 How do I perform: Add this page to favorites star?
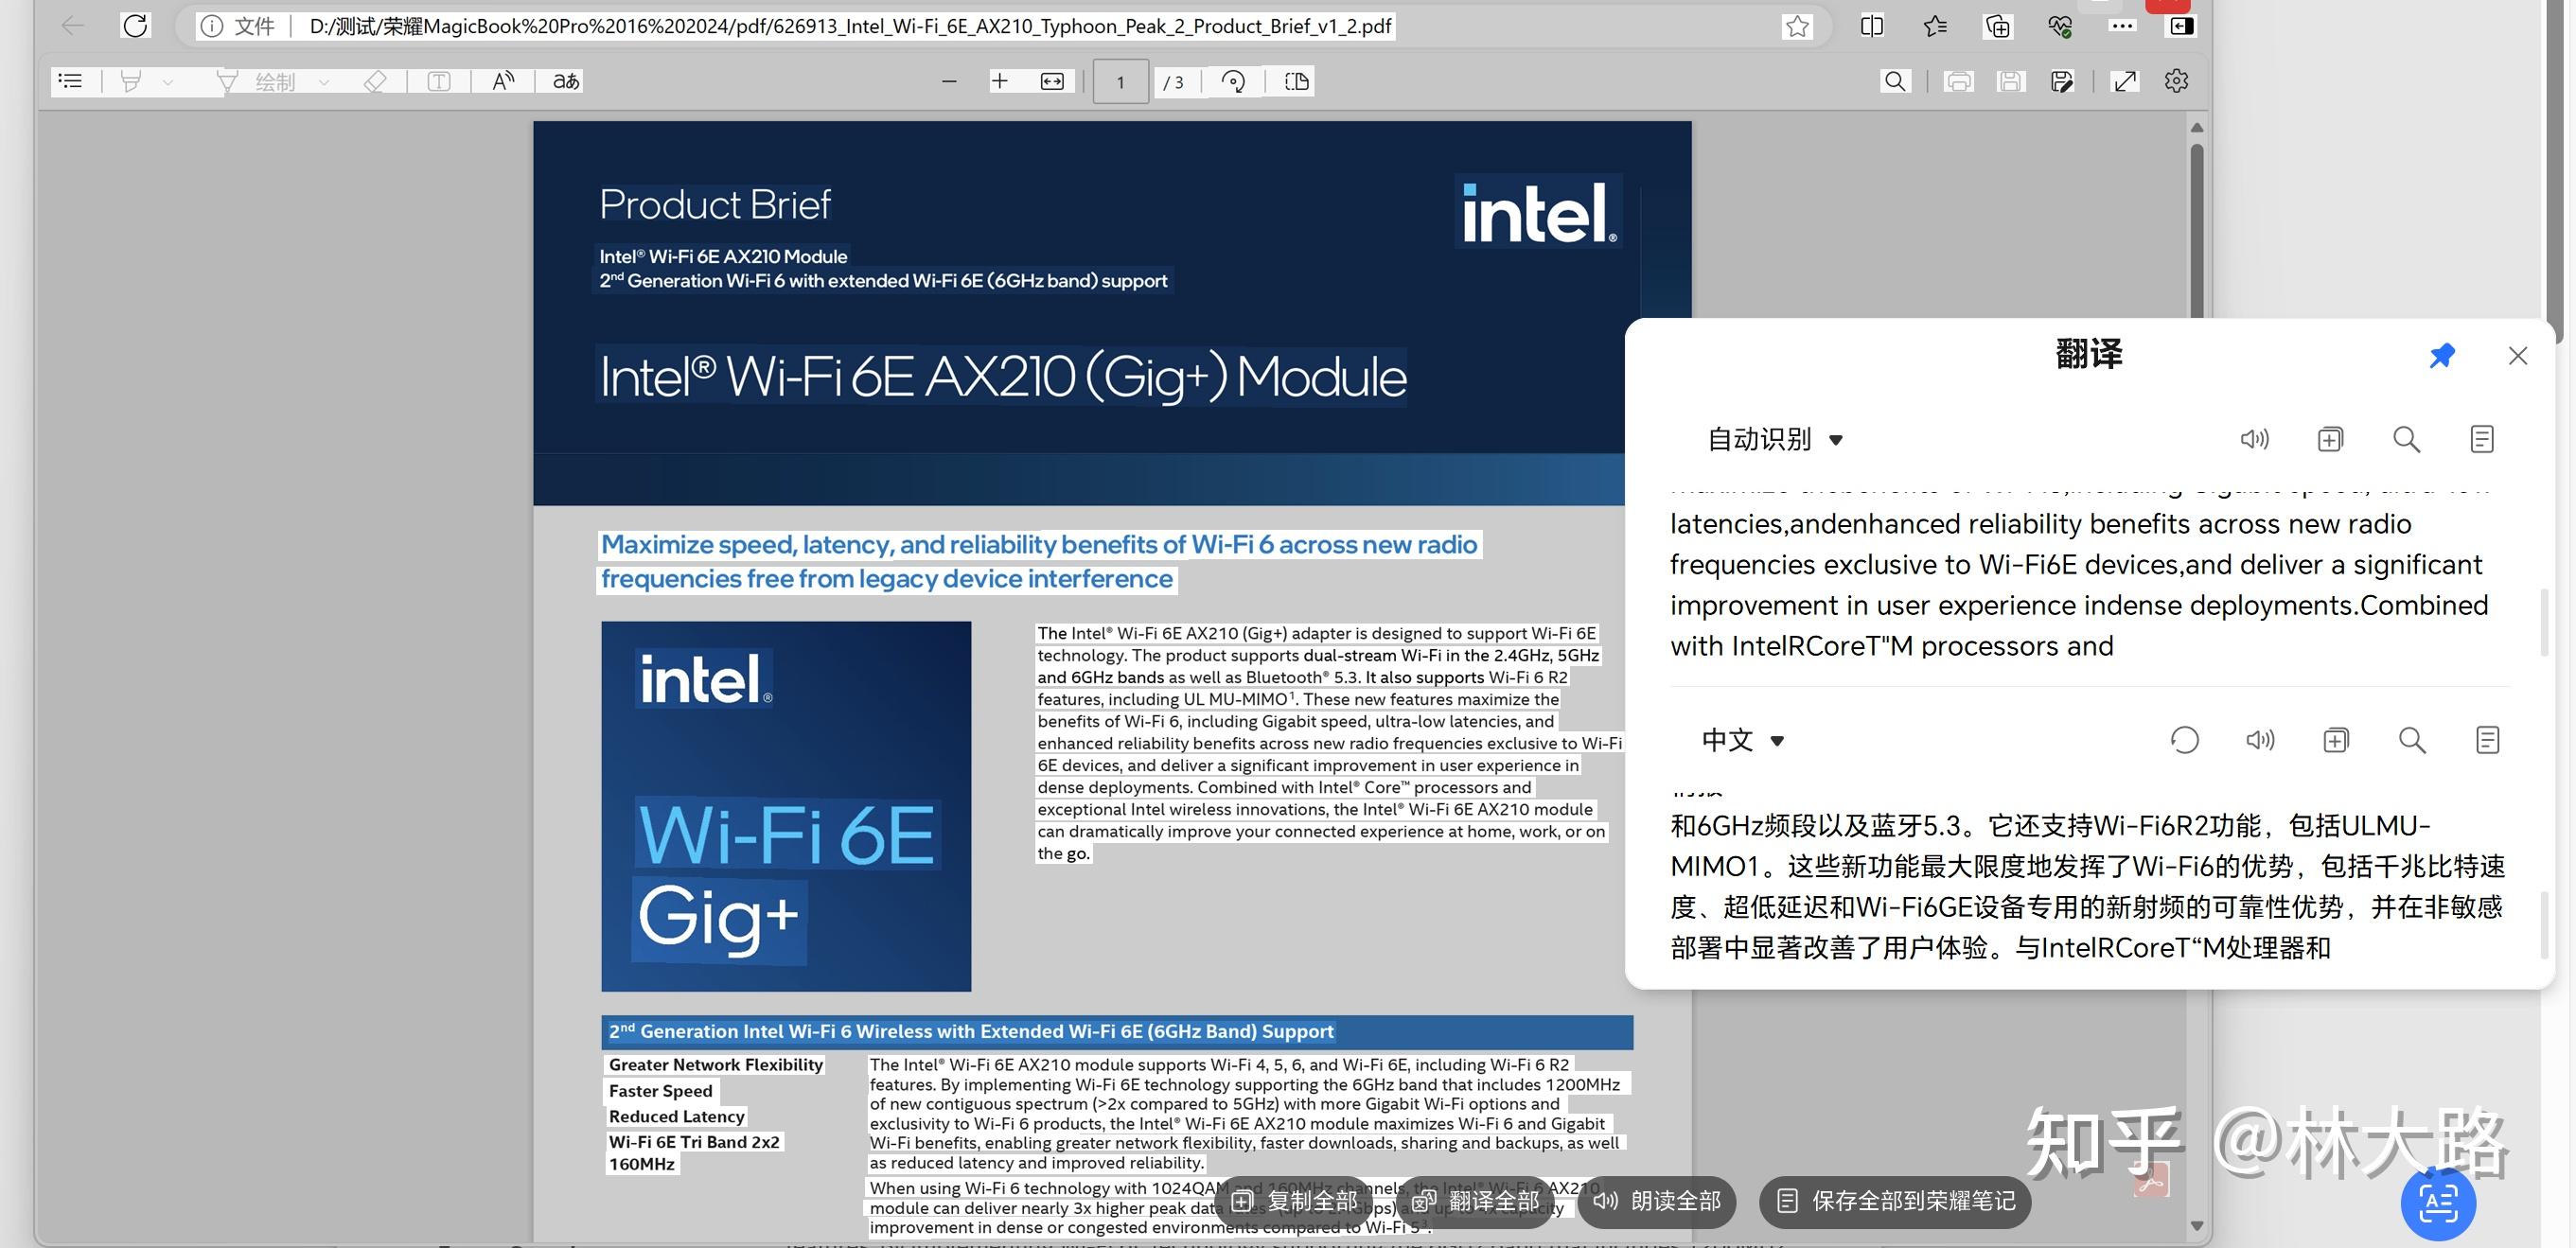tap(1797, 26)
